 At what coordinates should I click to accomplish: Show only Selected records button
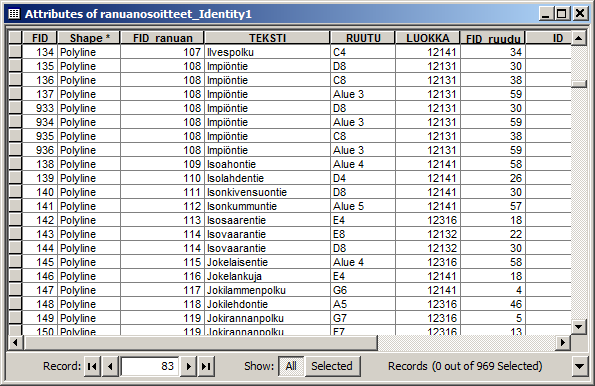[x=332, y=366]
